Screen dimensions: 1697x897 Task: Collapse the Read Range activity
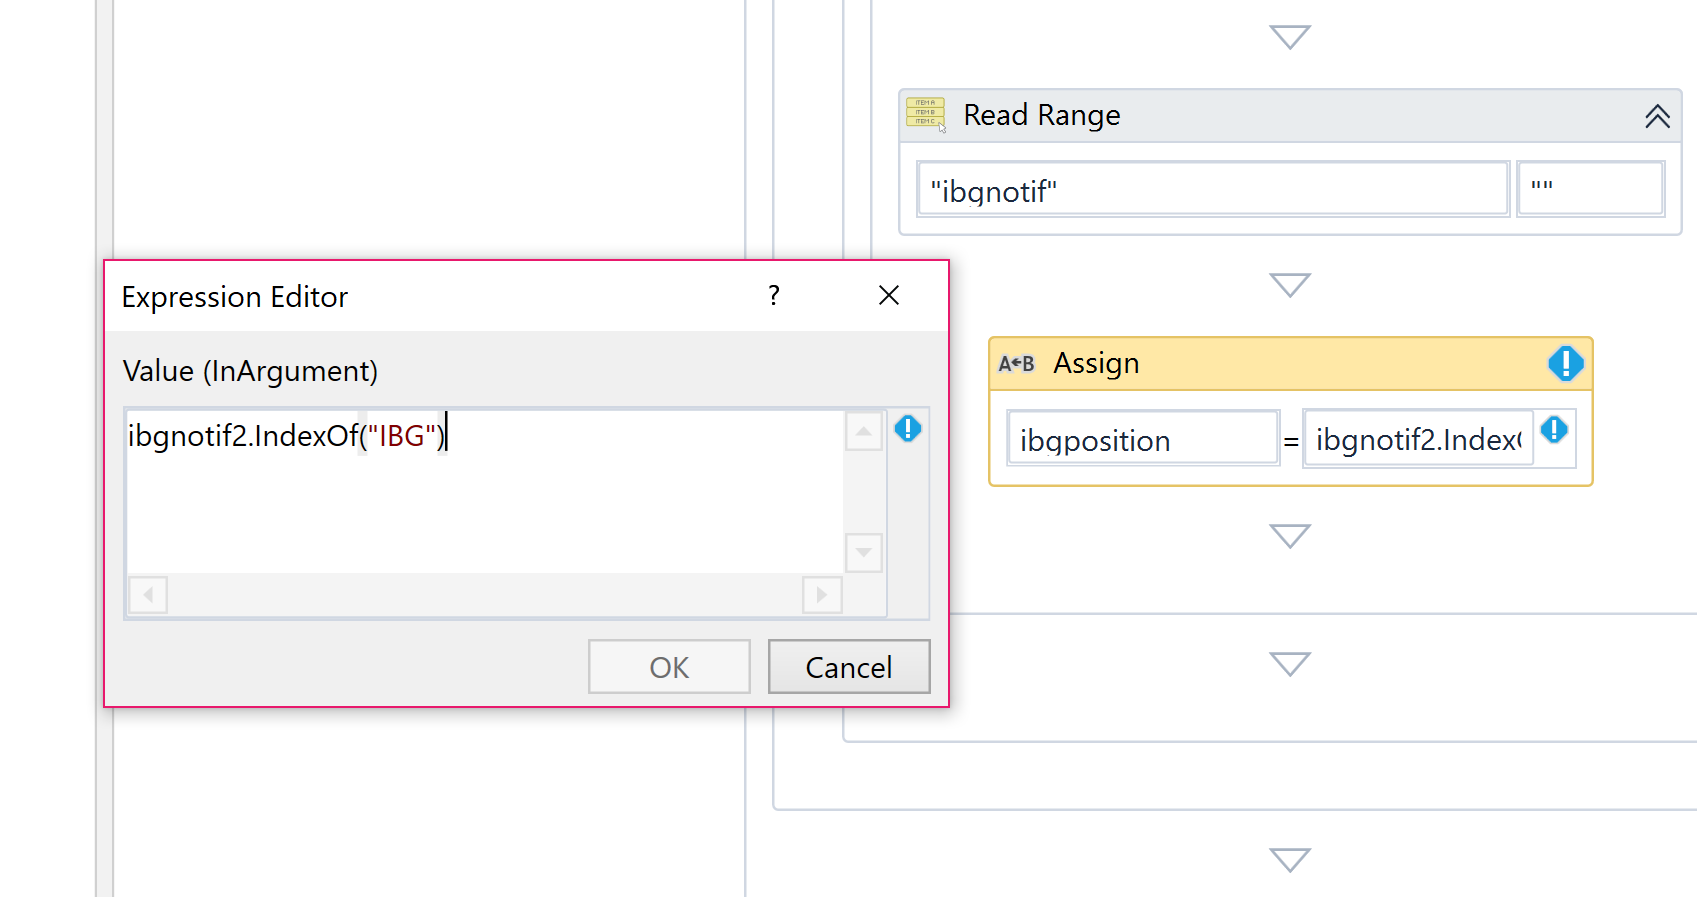click(x=1657, y=116)
